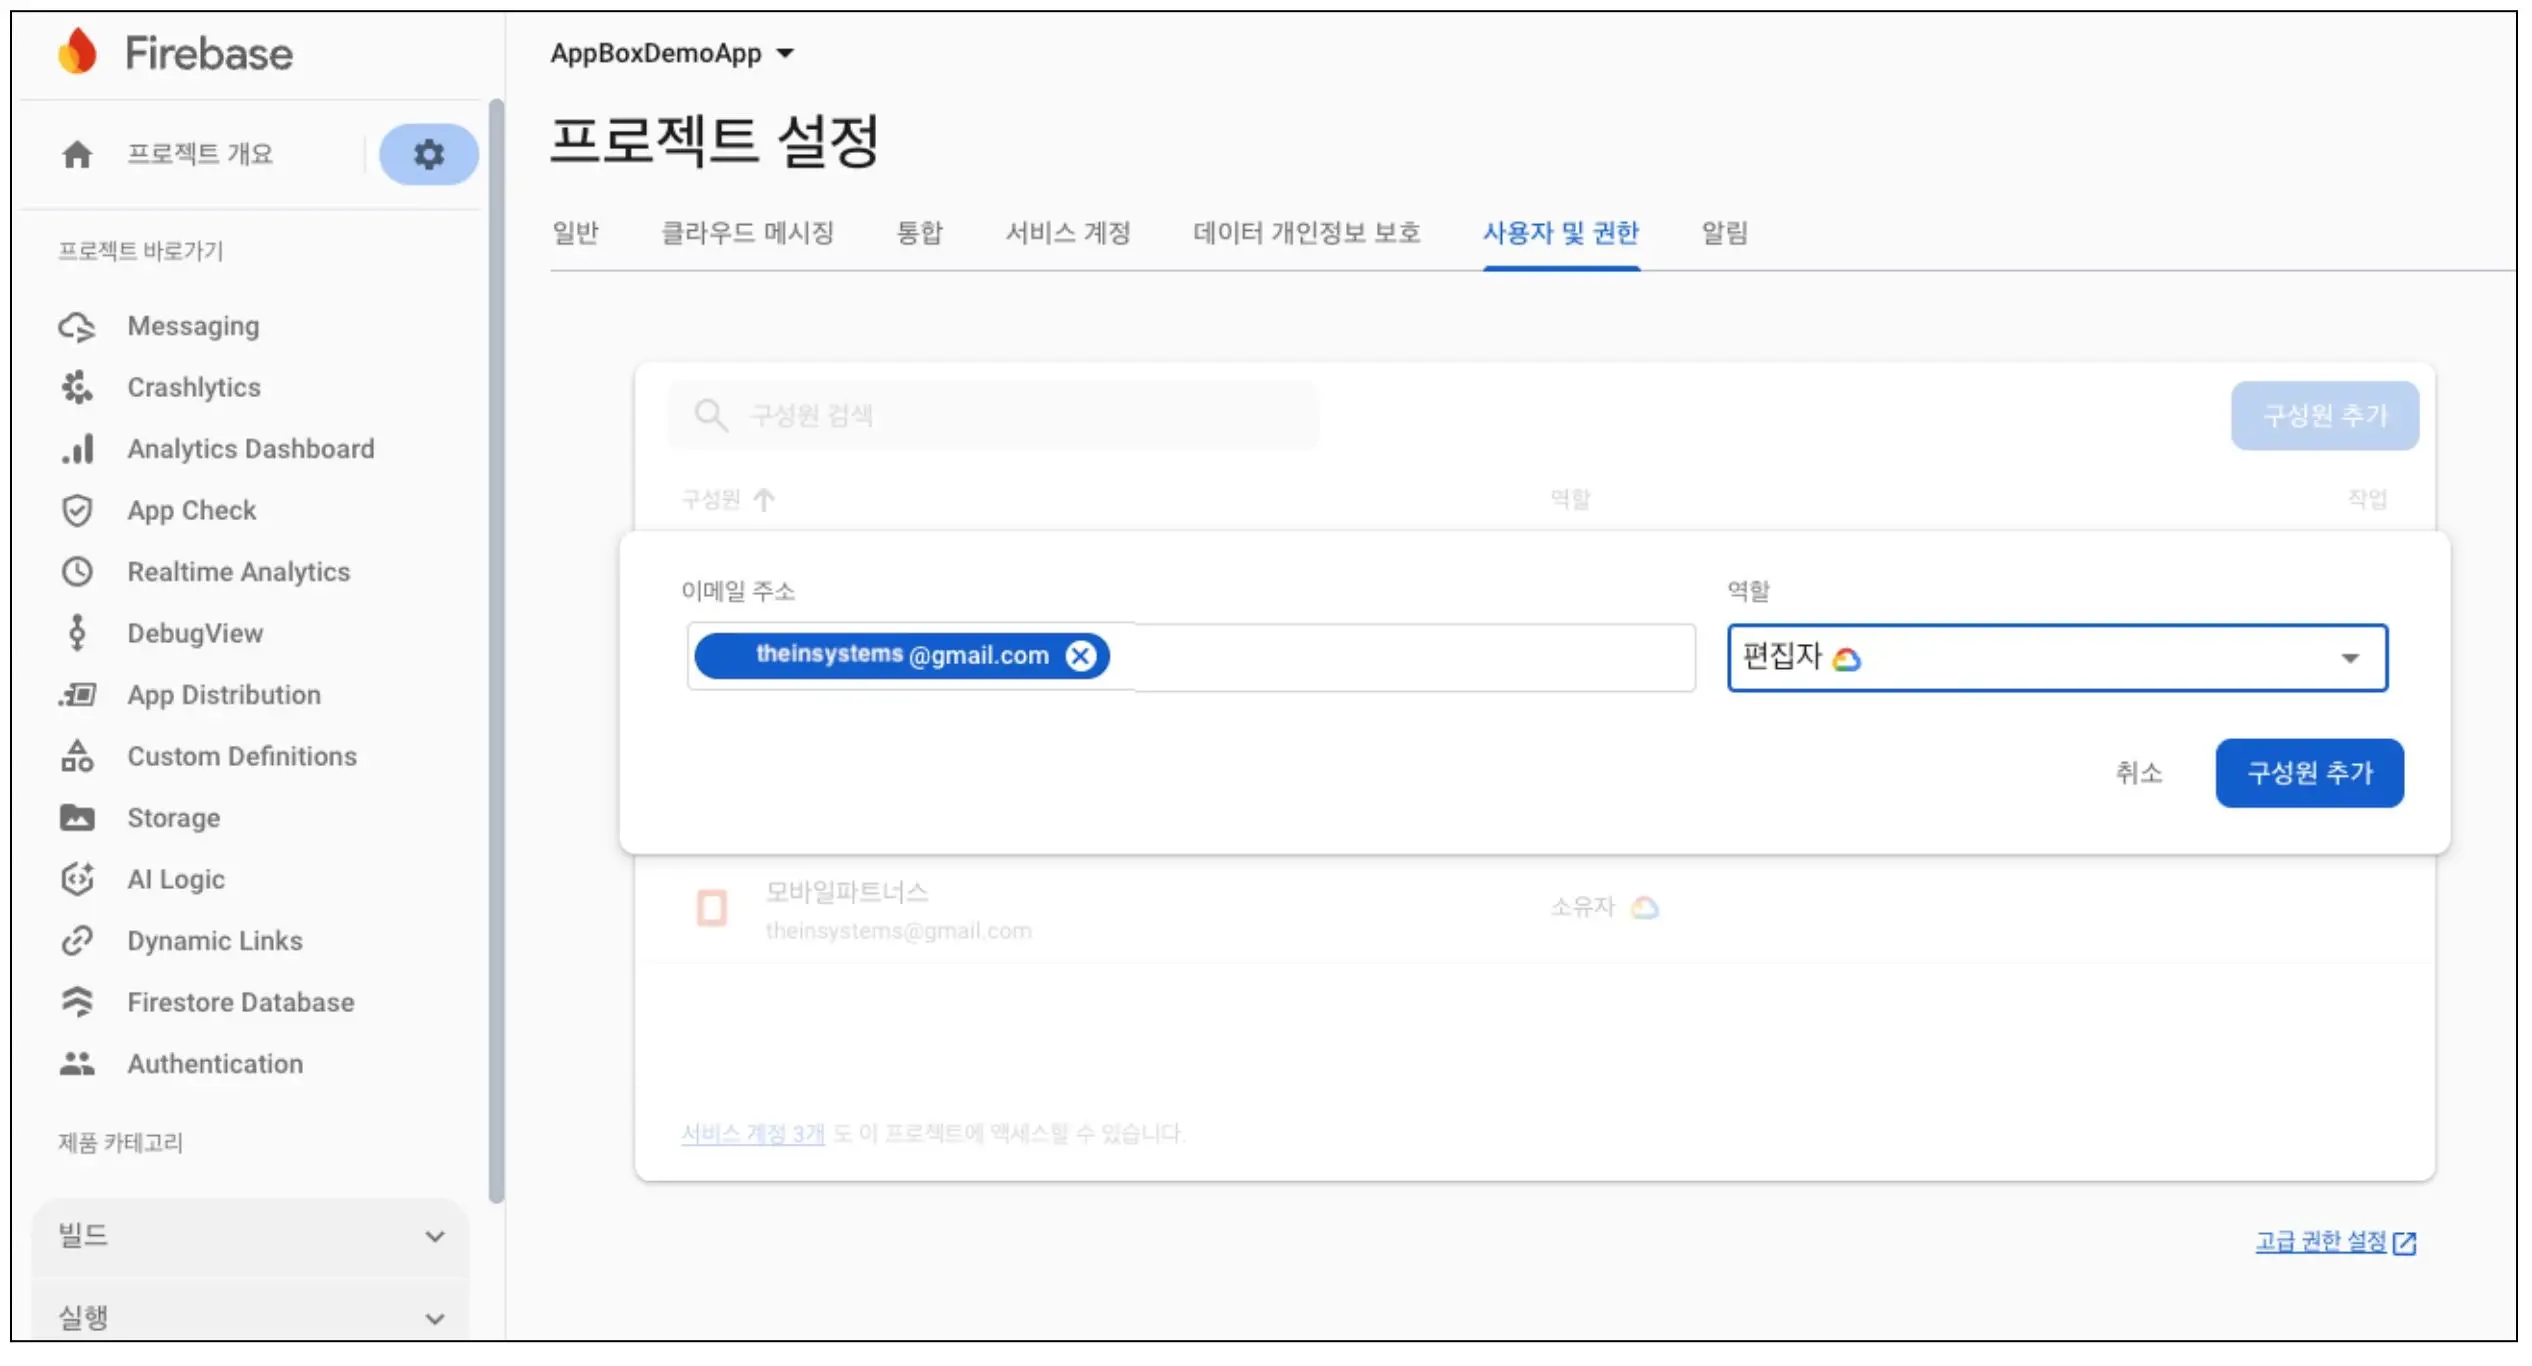Click the Storage image folder icon
This screenshot has width=2532, height=1366.
click(x=77, y=818)
